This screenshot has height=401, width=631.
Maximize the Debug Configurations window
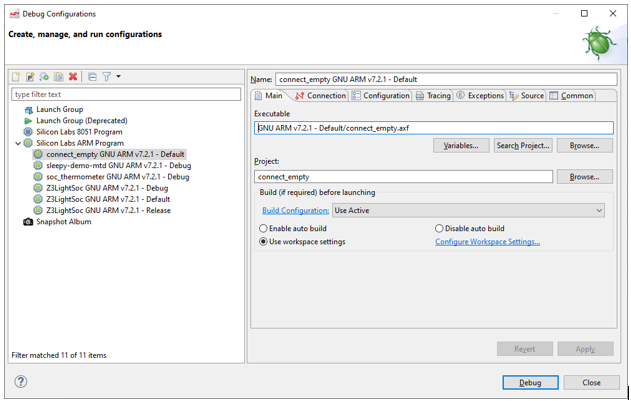pos(584,14)
